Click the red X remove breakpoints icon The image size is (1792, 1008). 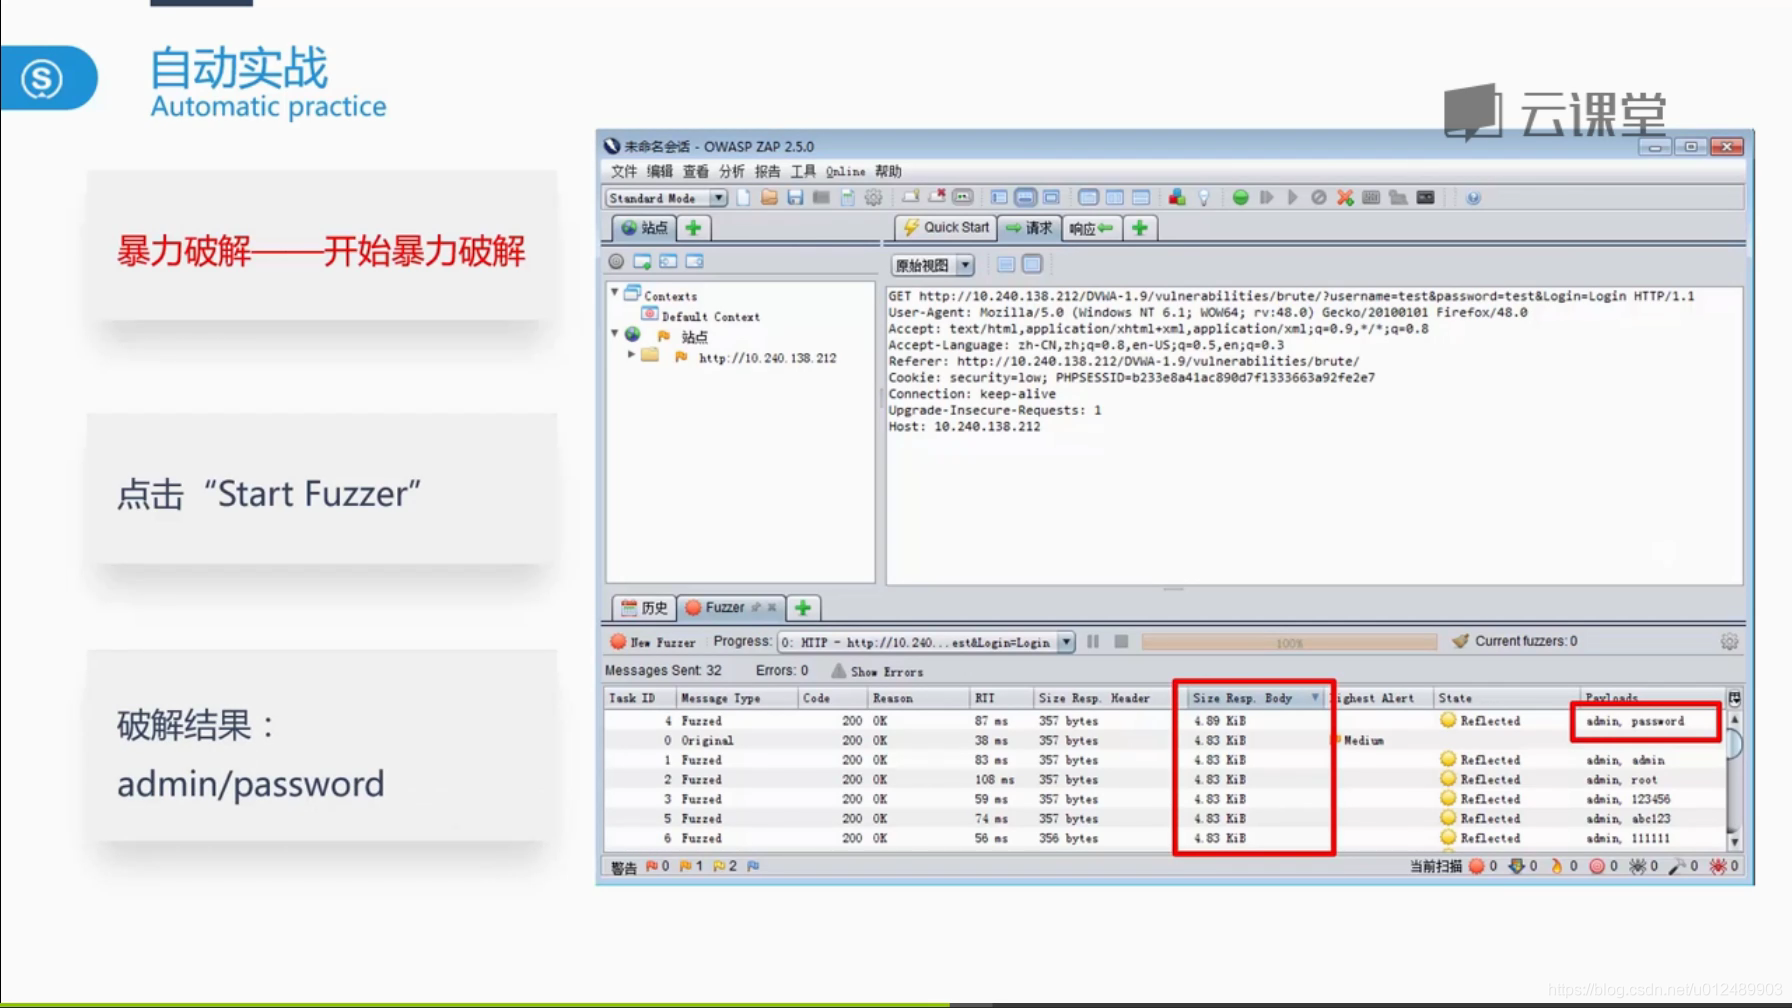1345,198
